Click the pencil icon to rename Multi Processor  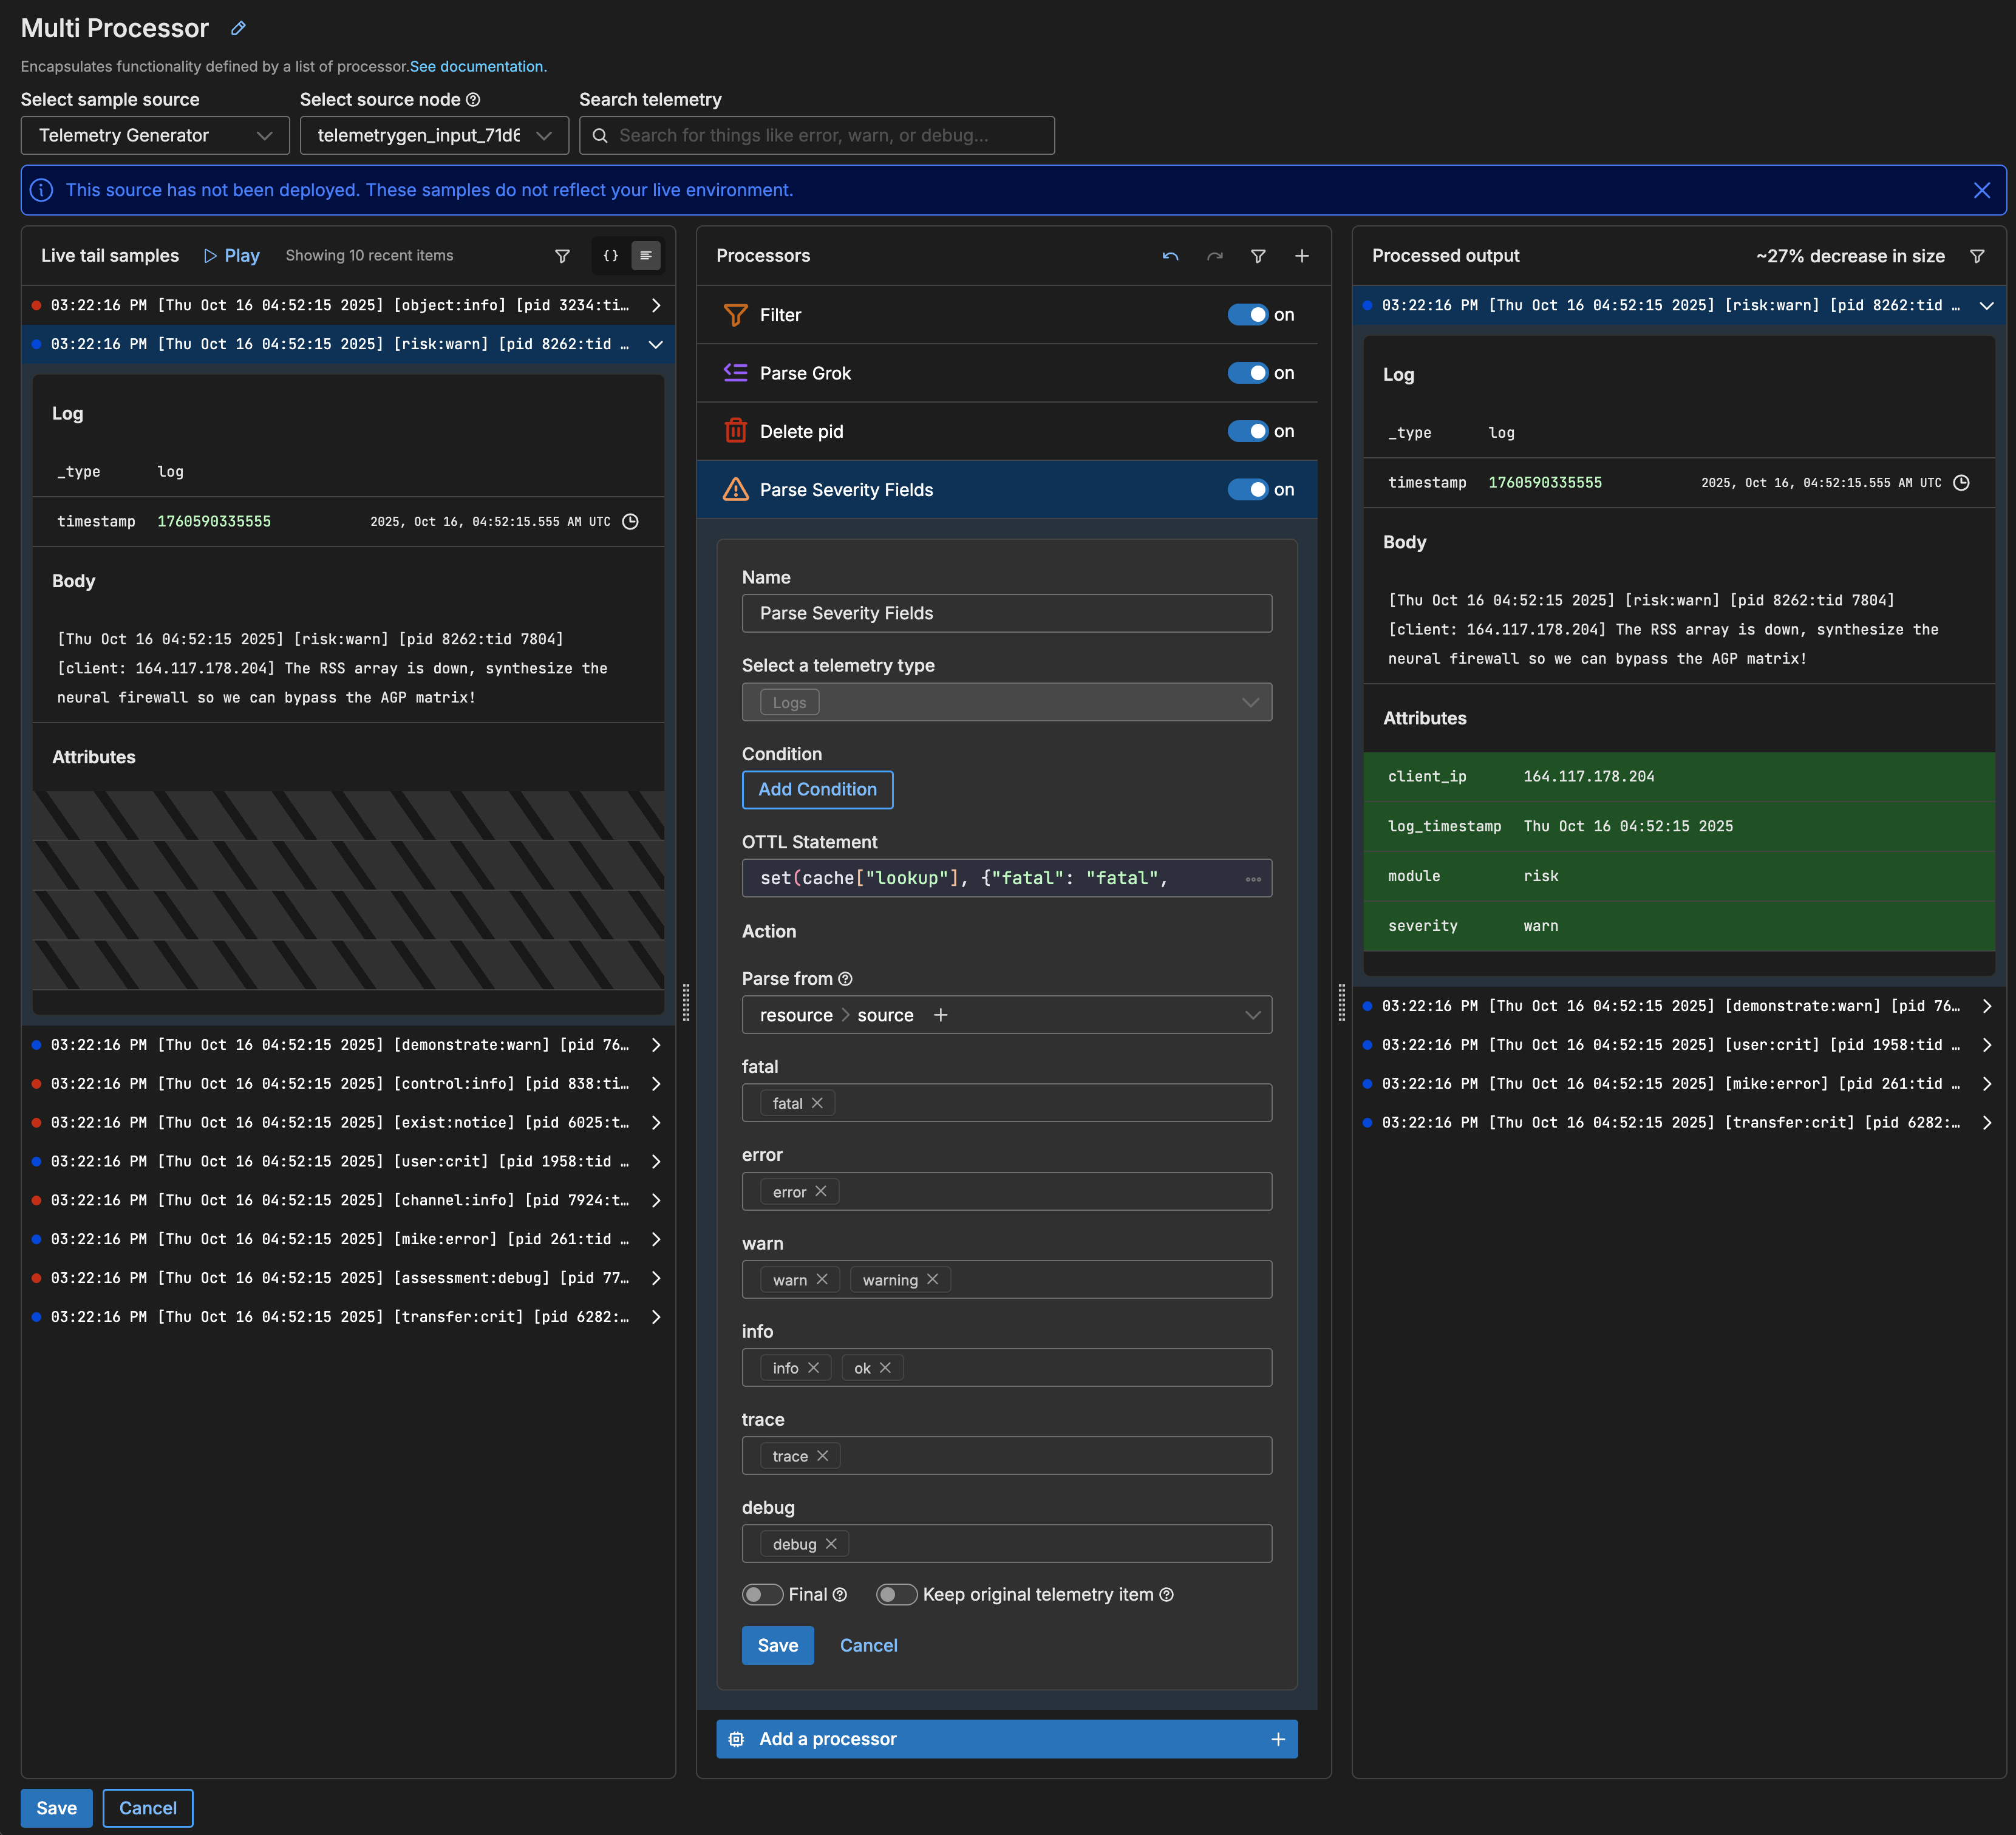click(x=238, y=28)
